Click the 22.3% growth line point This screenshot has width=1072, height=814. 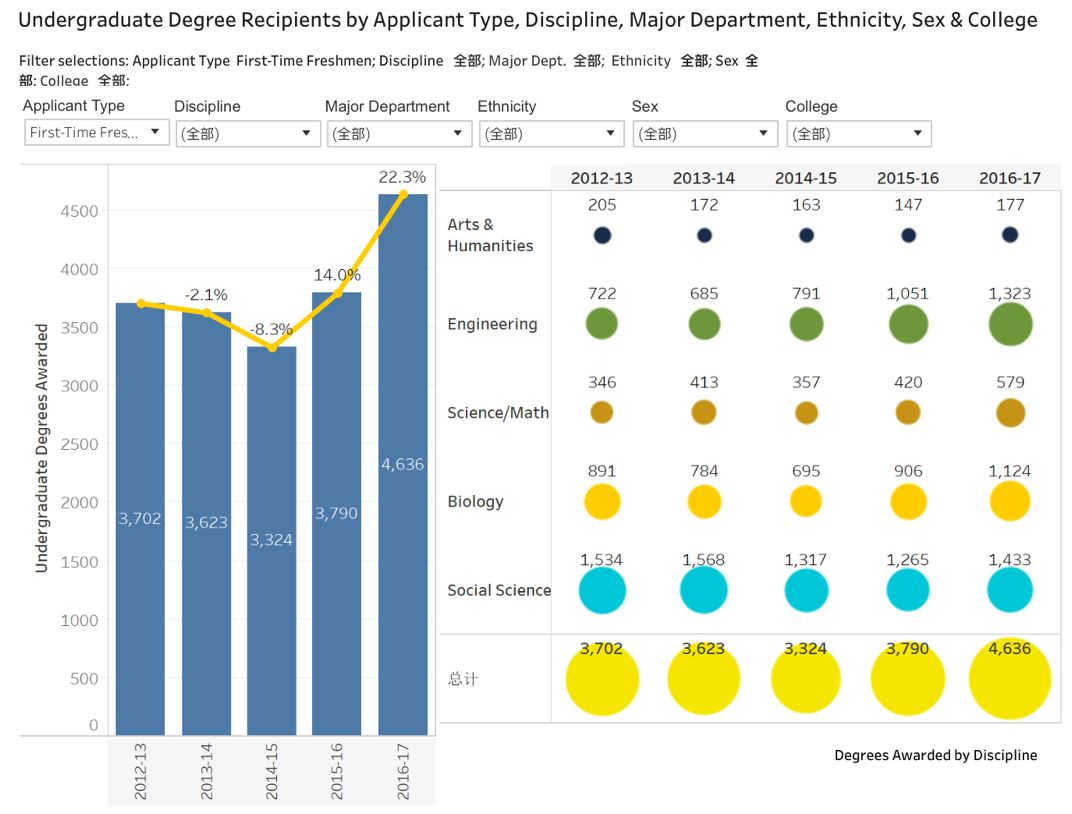tap(403, 194)
